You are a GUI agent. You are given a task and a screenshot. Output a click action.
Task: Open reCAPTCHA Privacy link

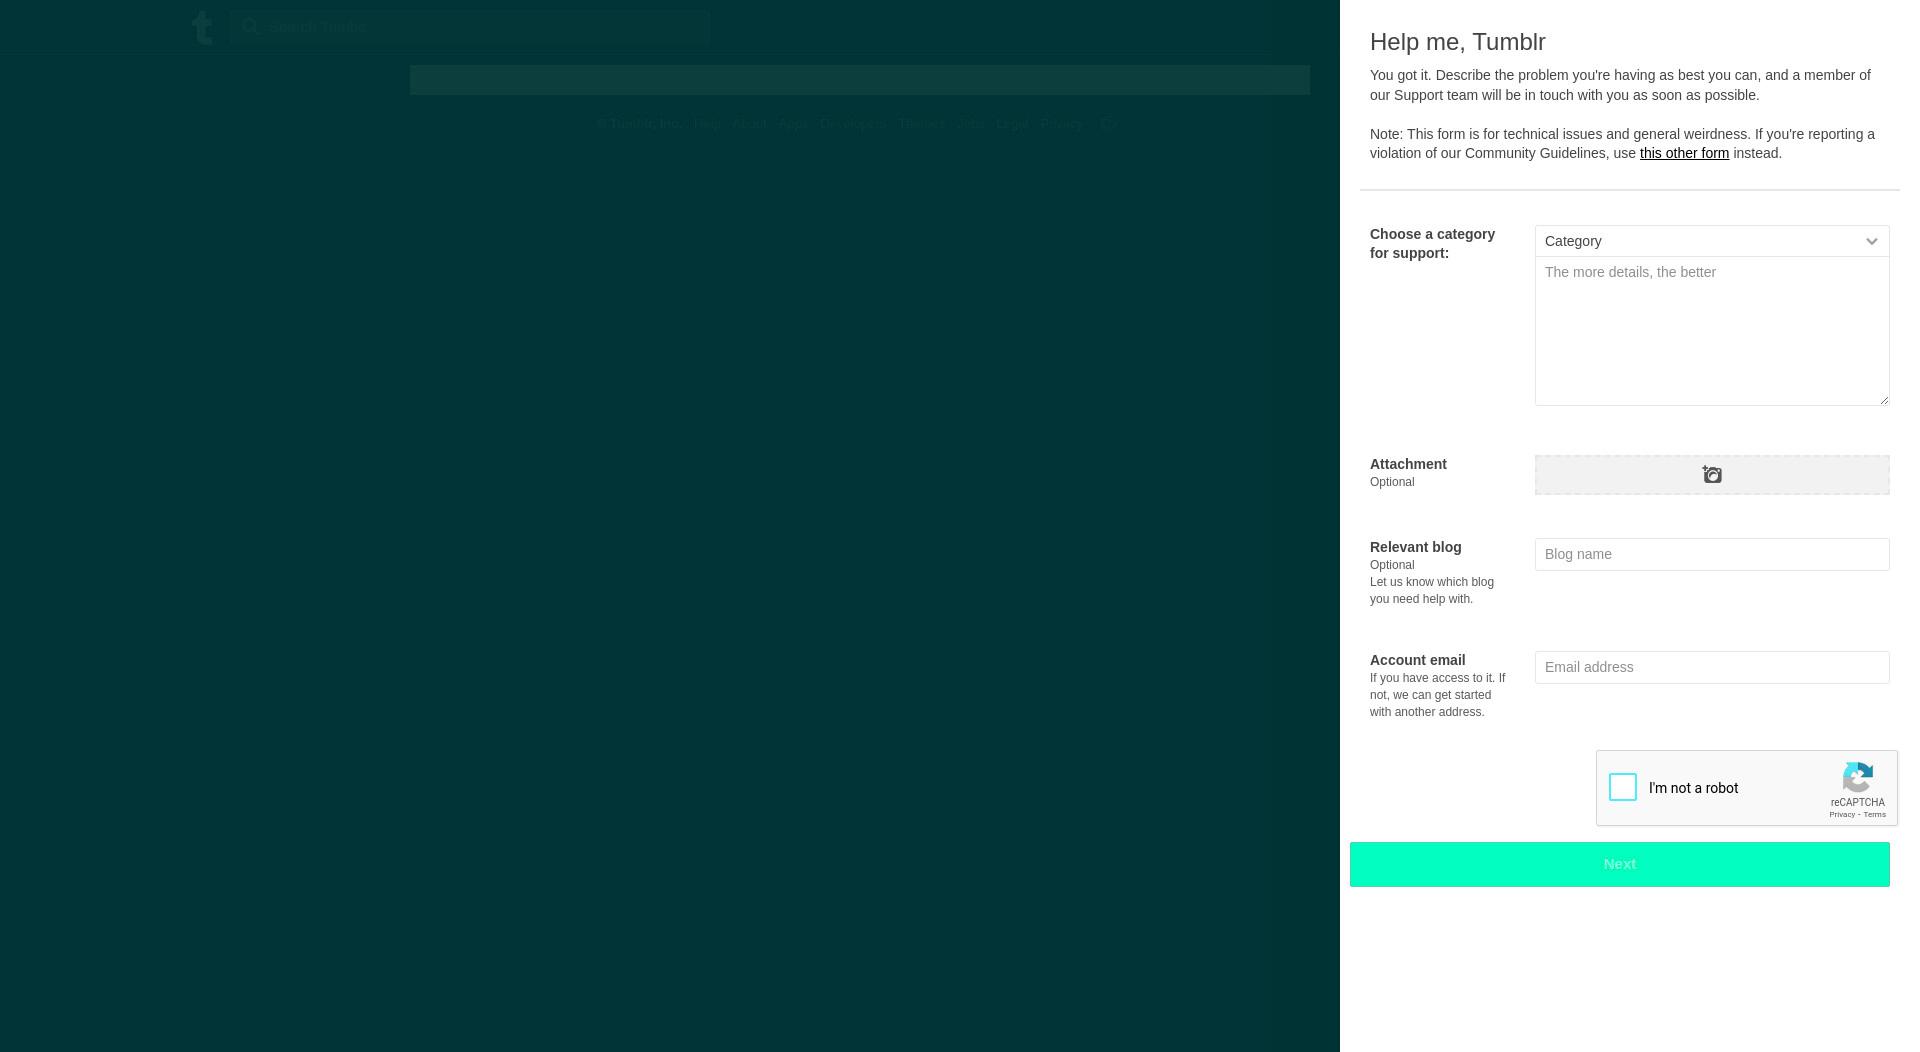(x=1842, y=815)
